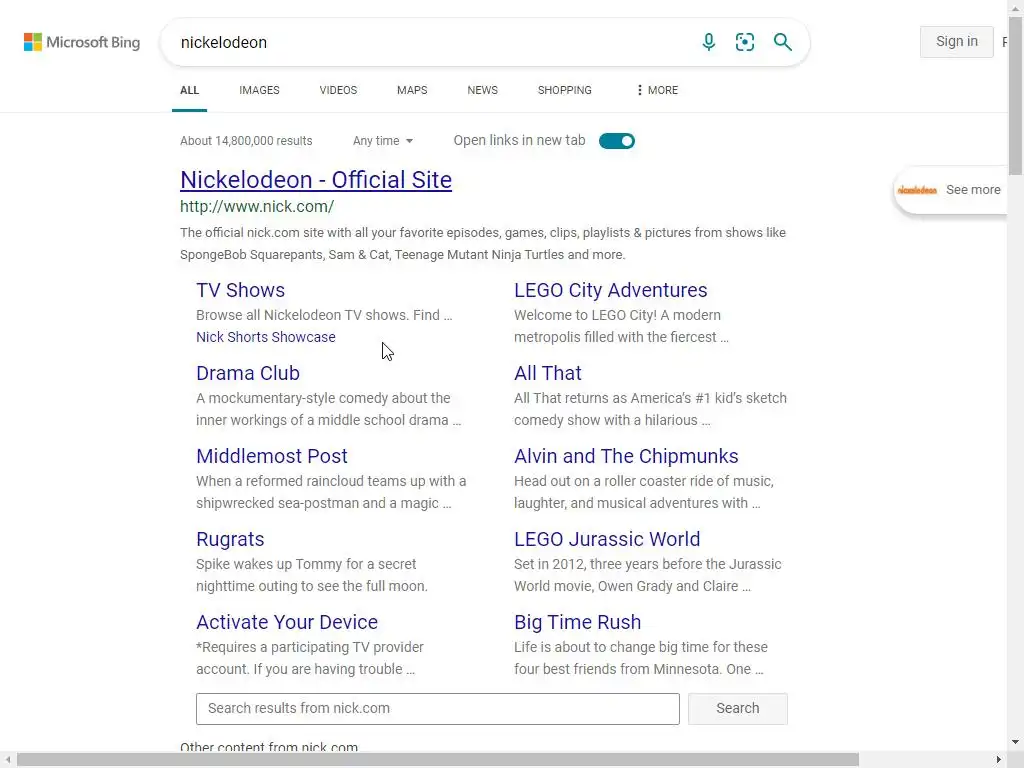
Task: Toggle Open links in new tab switch
Action: 616,141
